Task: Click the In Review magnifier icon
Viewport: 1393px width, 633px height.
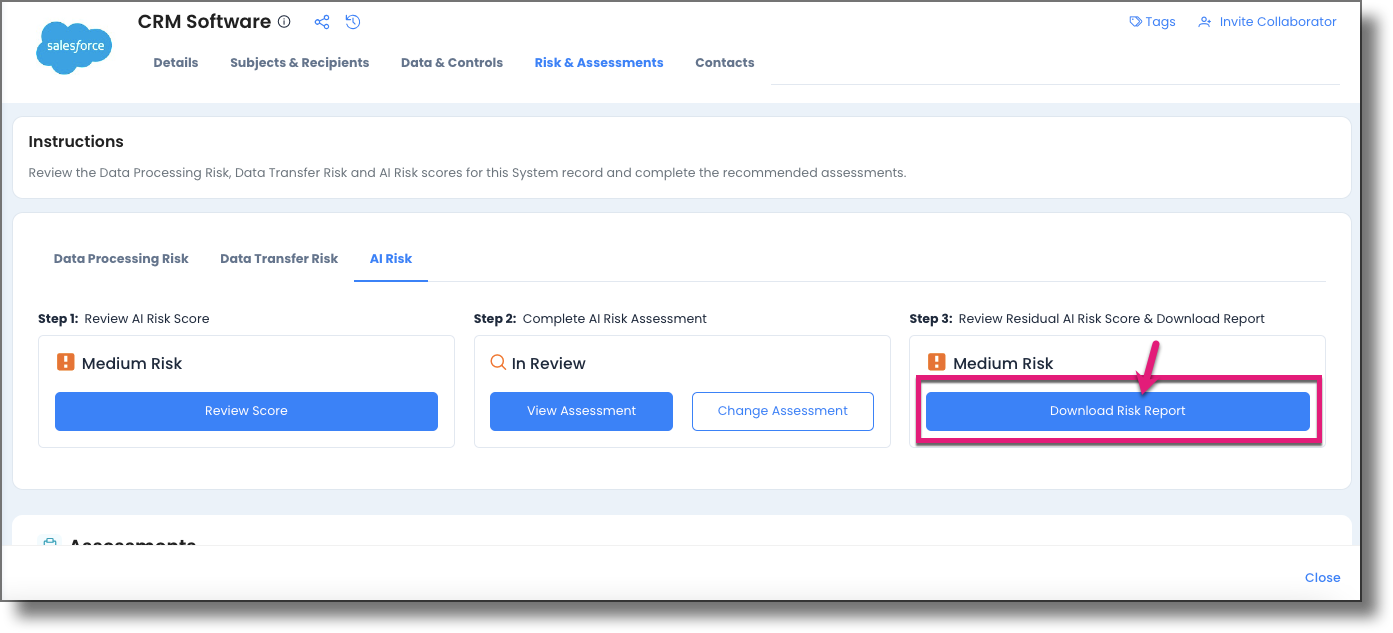Action: click(x=498, y=362)
